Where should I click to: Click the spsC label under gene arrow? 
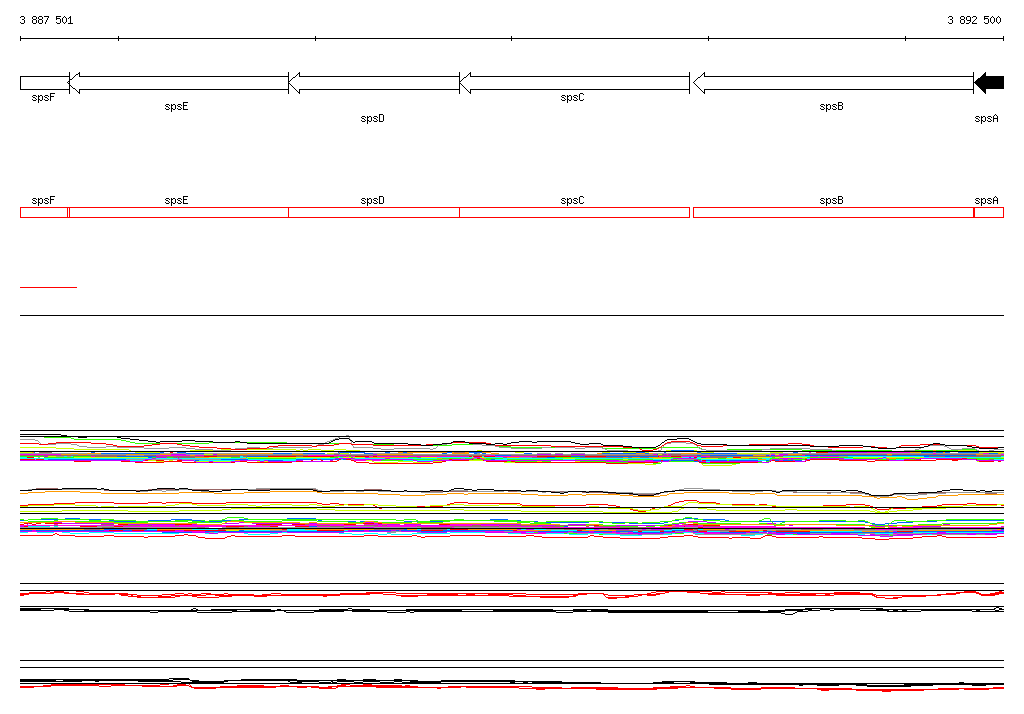point(572,97)
